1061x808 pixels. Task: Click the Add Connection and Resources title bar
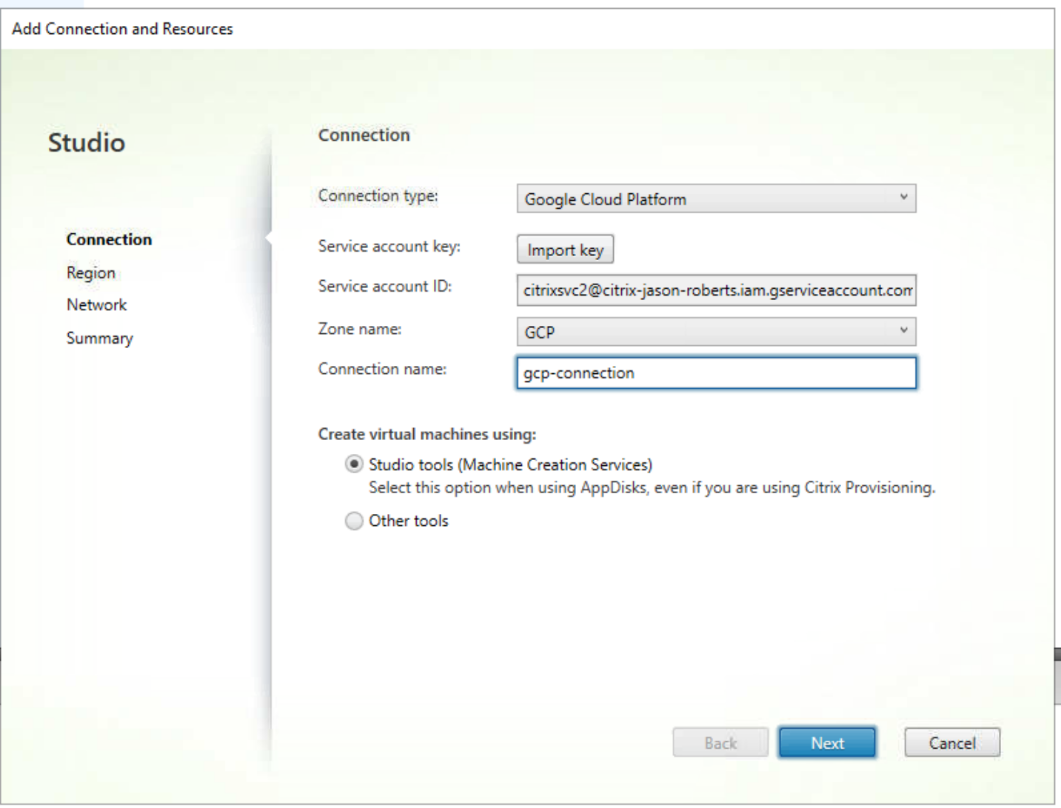[x=123, y=29]
